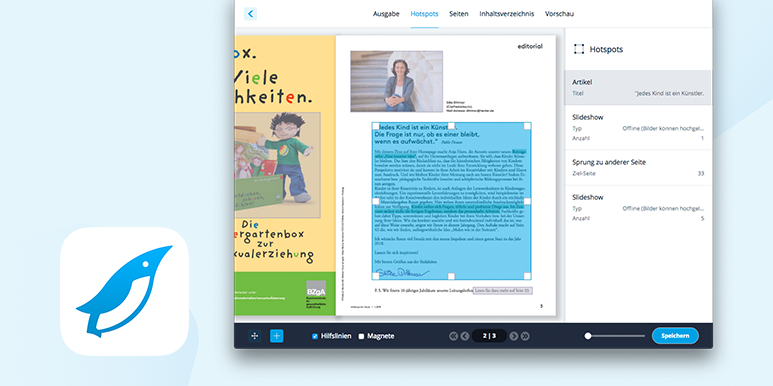Viewport: 773px width, 386px height.
Task: Activate the add hotspot plus tool
Action: click(277, 336)
